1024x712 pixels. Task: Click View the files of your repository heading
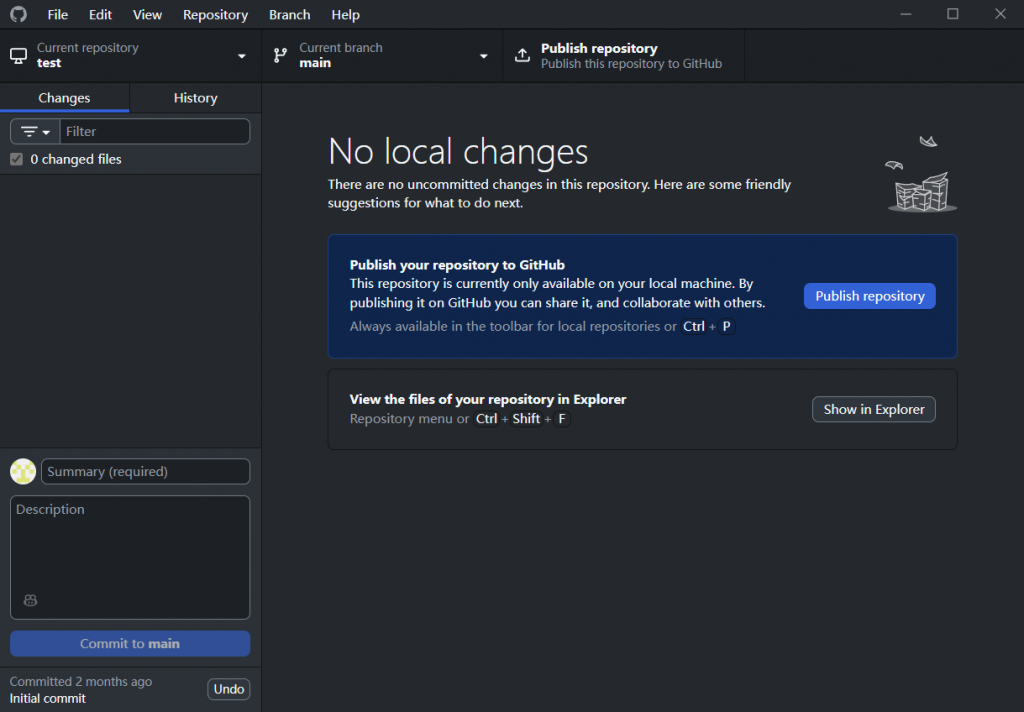[488, 399]
